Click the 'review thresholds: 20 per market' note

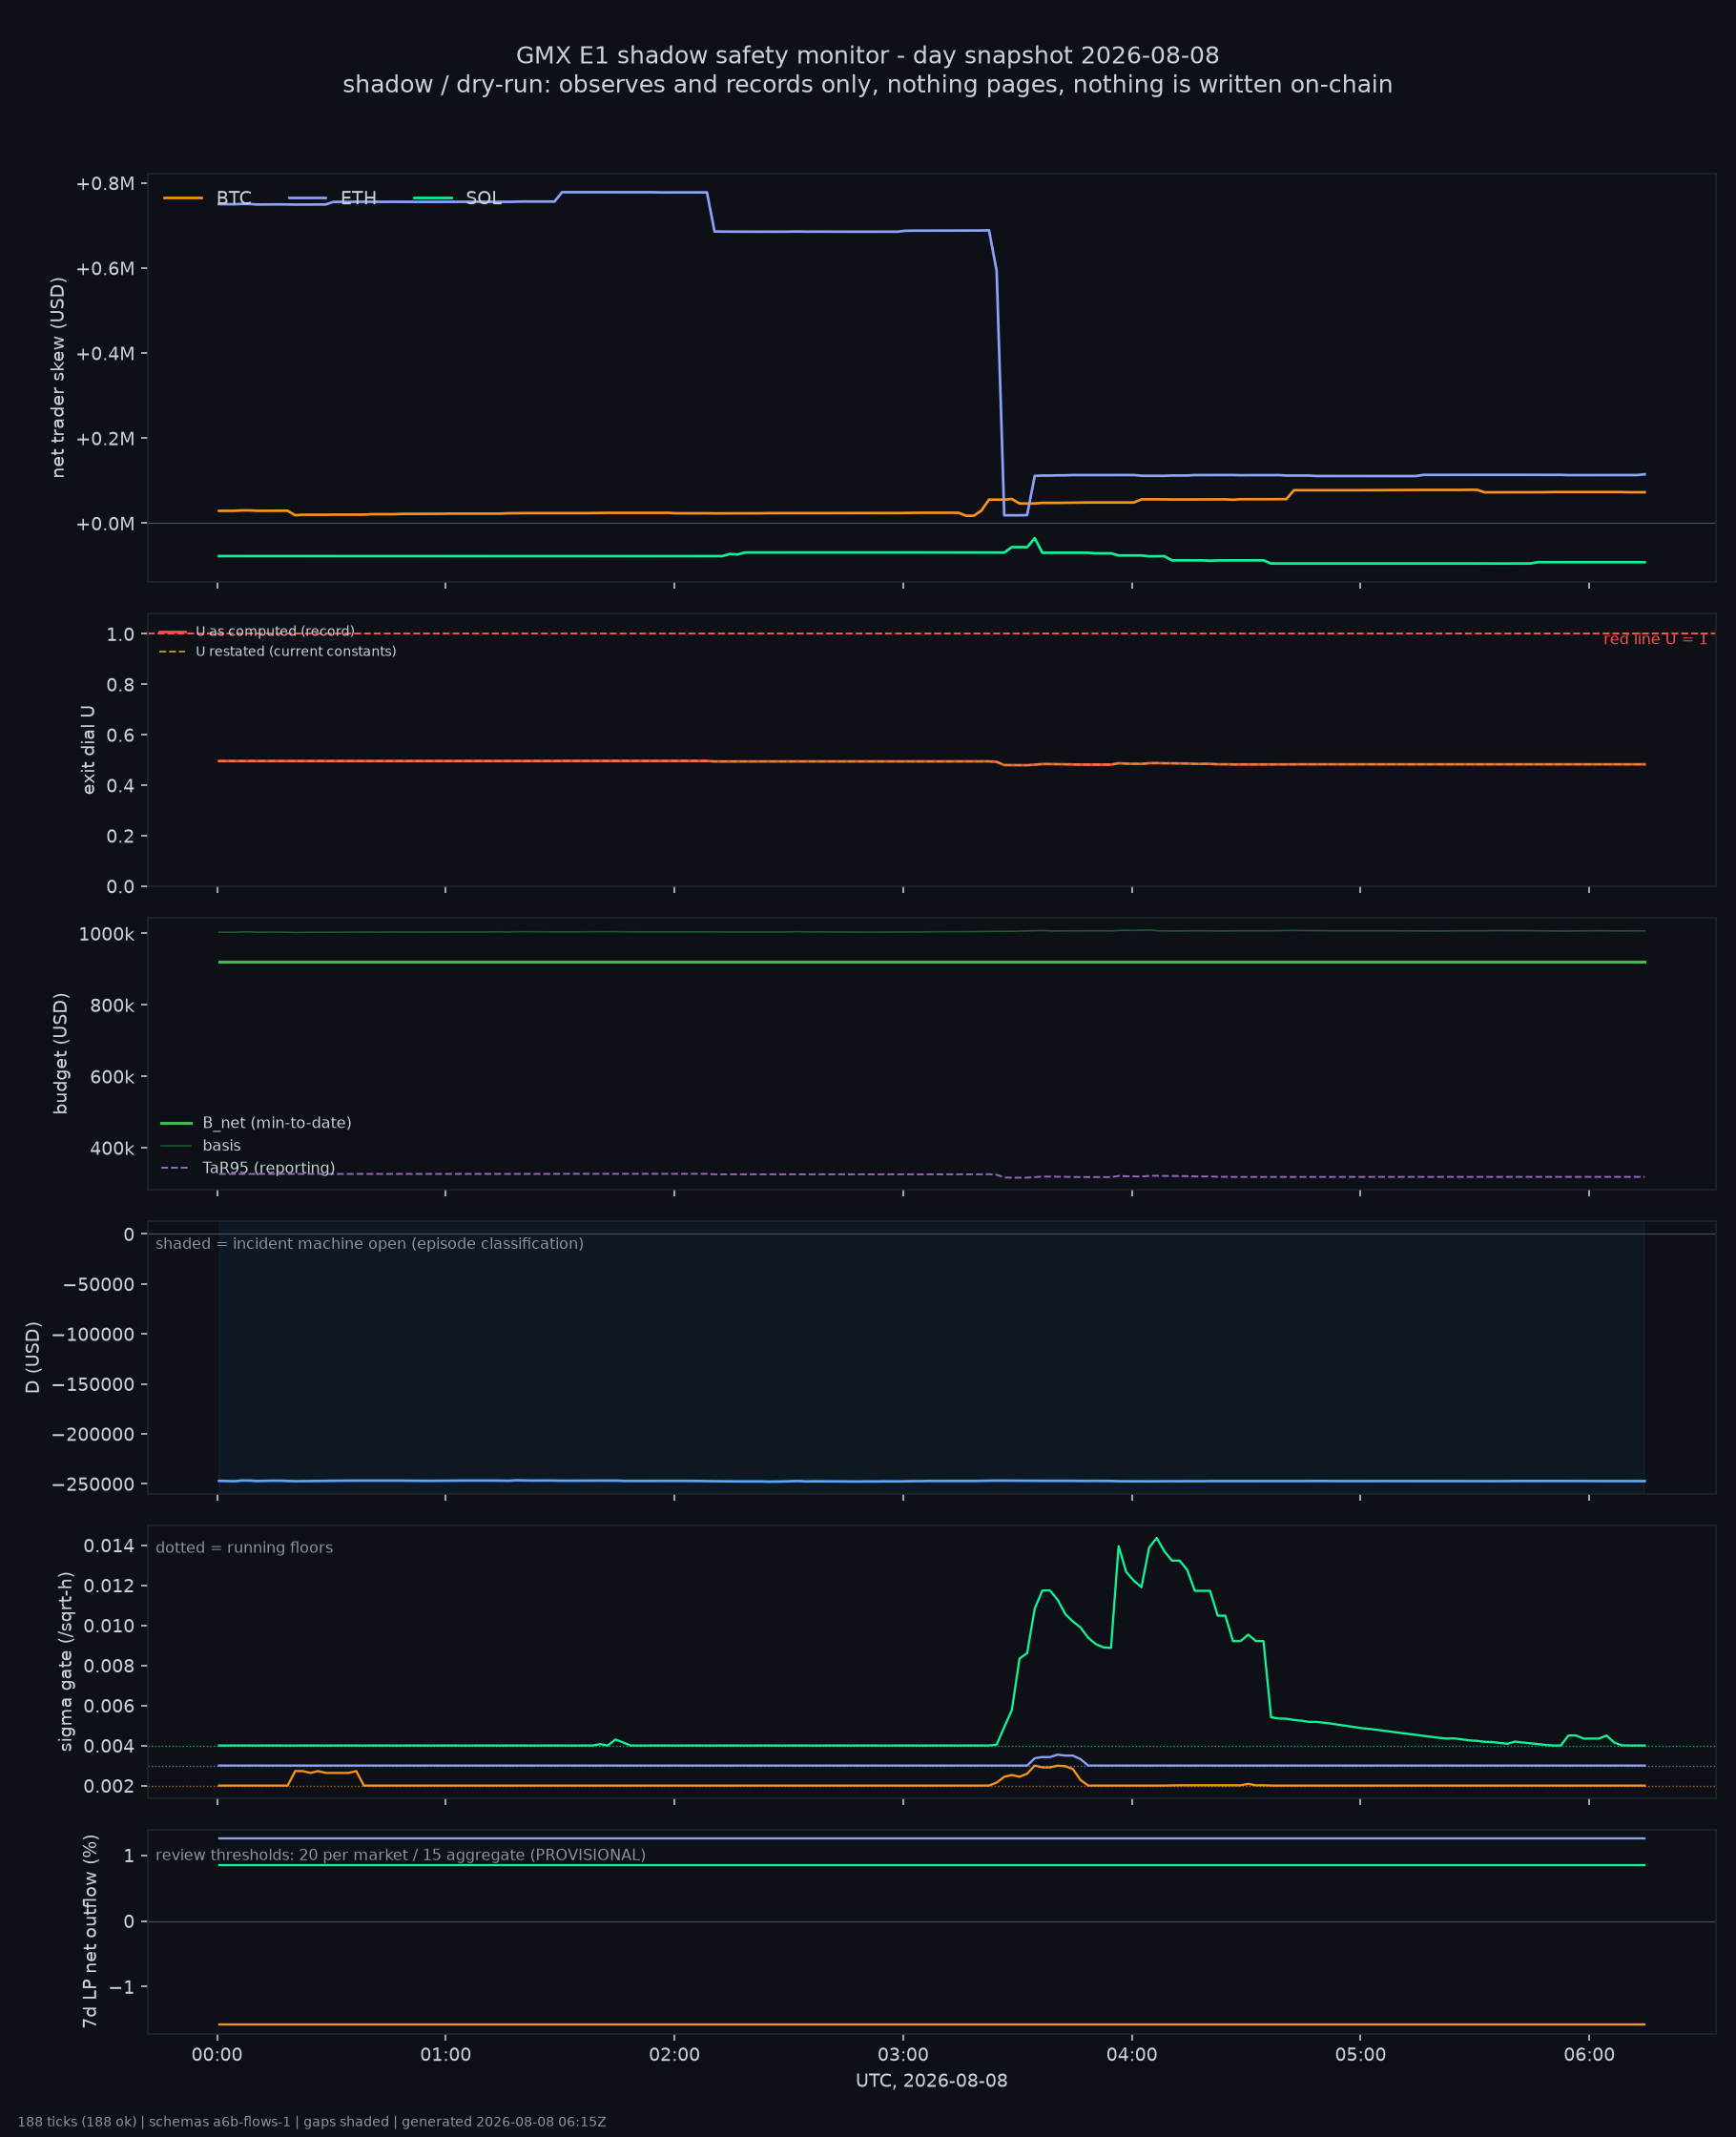(x=400, y=1855)
